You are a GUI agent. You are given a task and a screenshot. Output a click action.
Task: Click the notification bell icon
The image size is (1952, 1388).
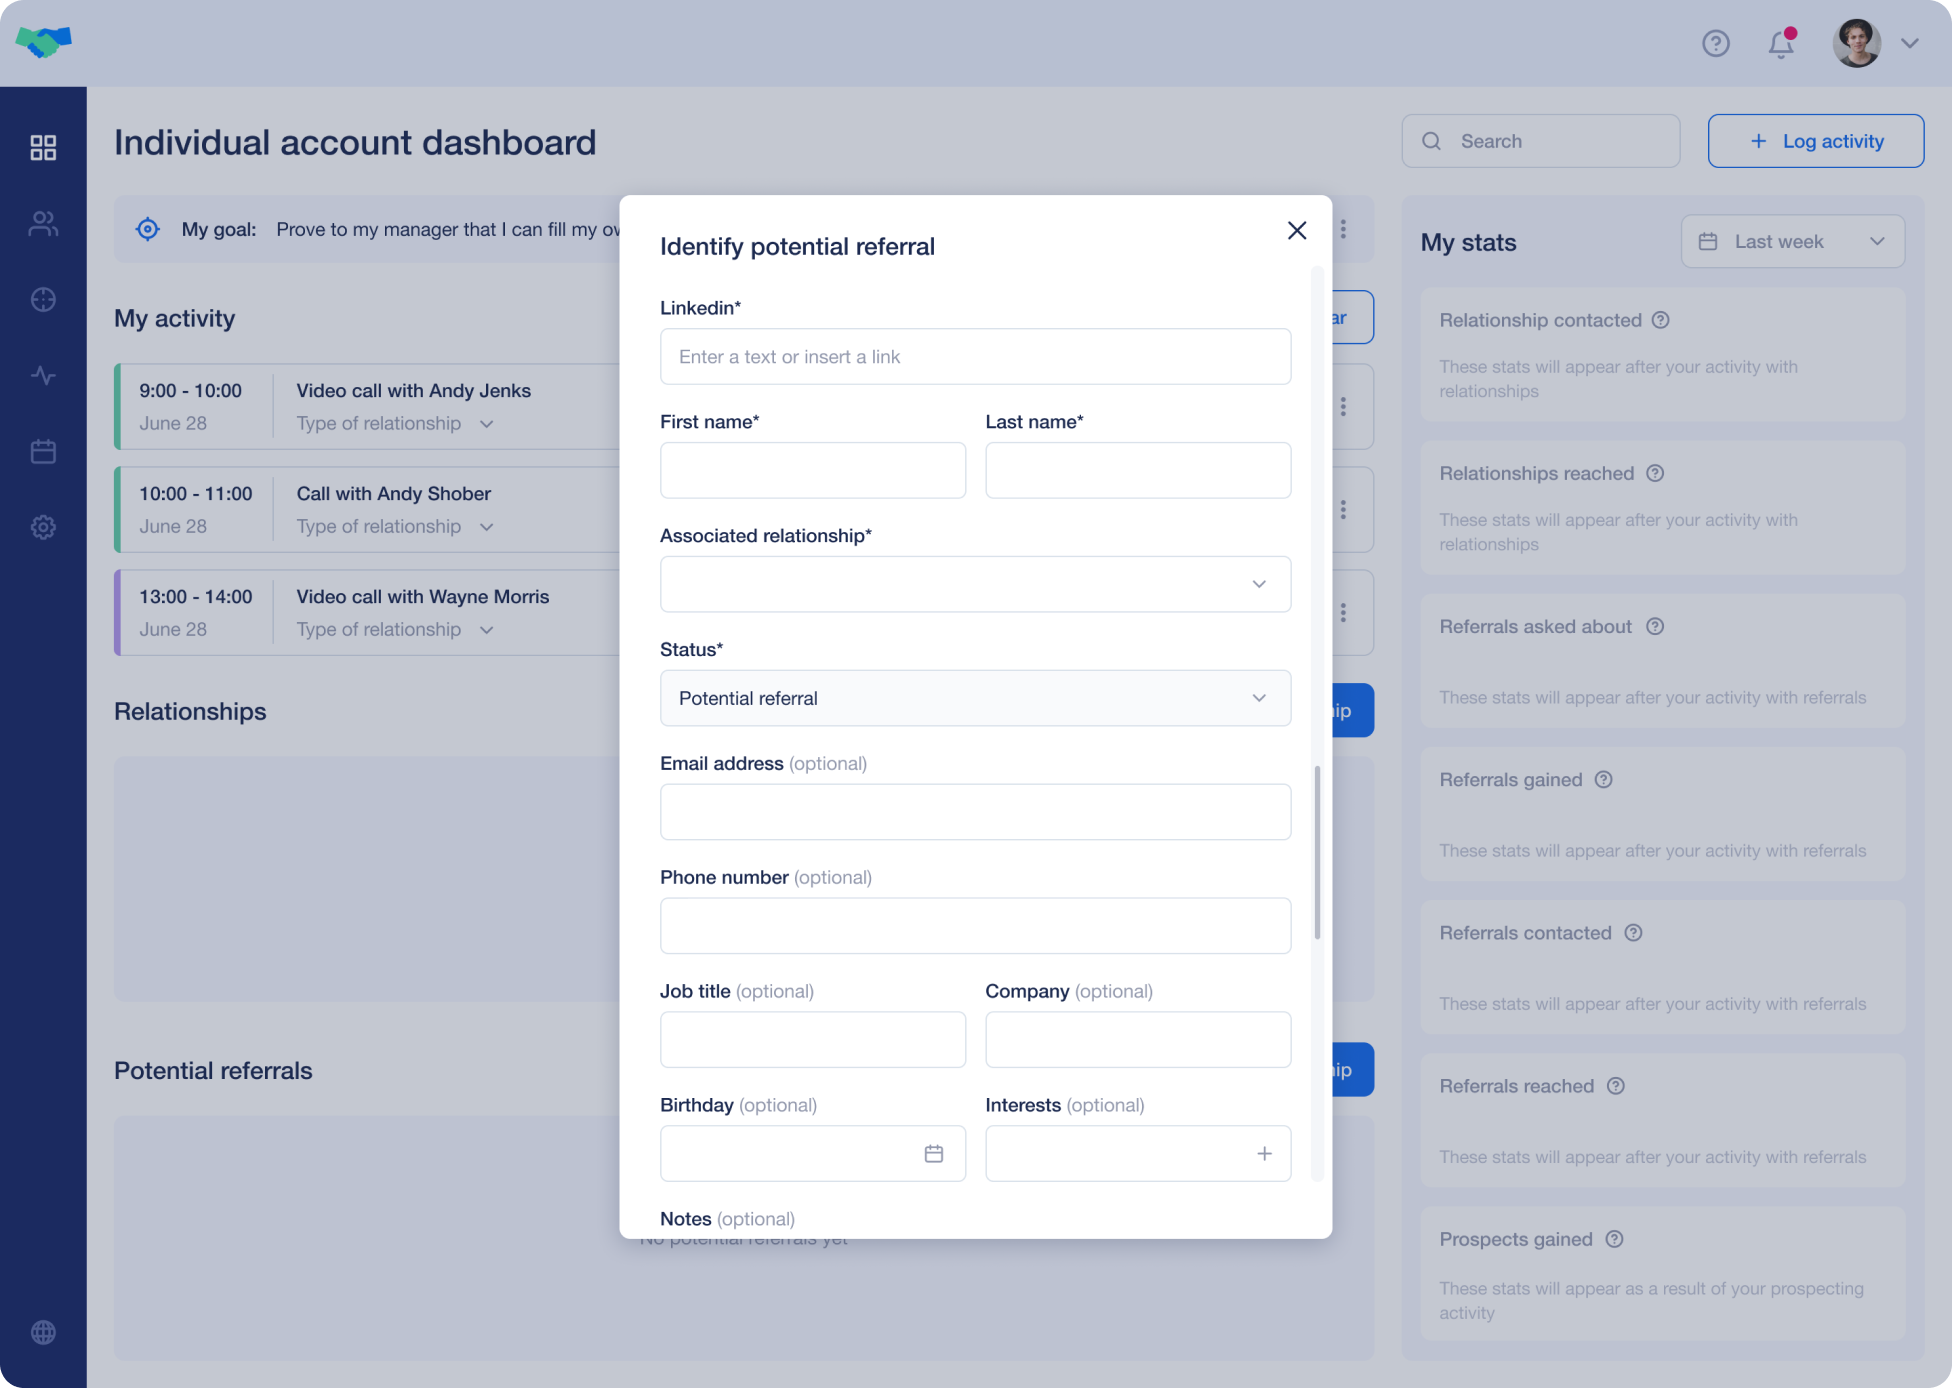coord(1780,44)
